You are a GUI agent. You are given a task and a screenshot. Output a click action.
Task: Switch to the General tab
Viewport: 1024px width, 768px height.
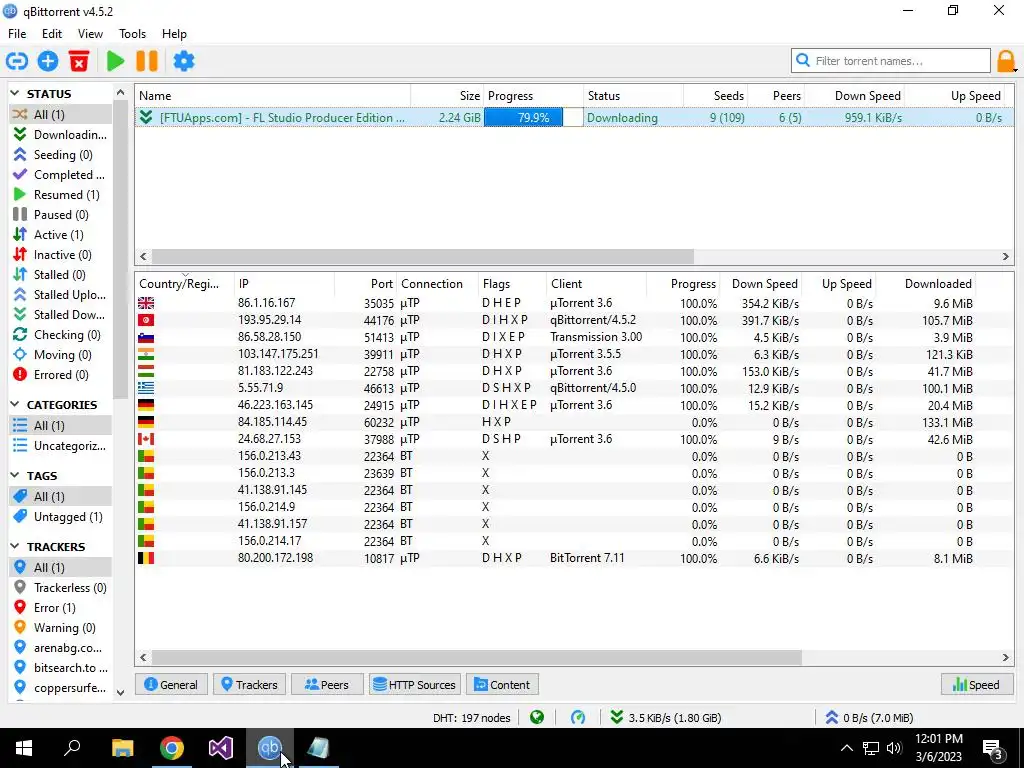[x=171, y=684]
